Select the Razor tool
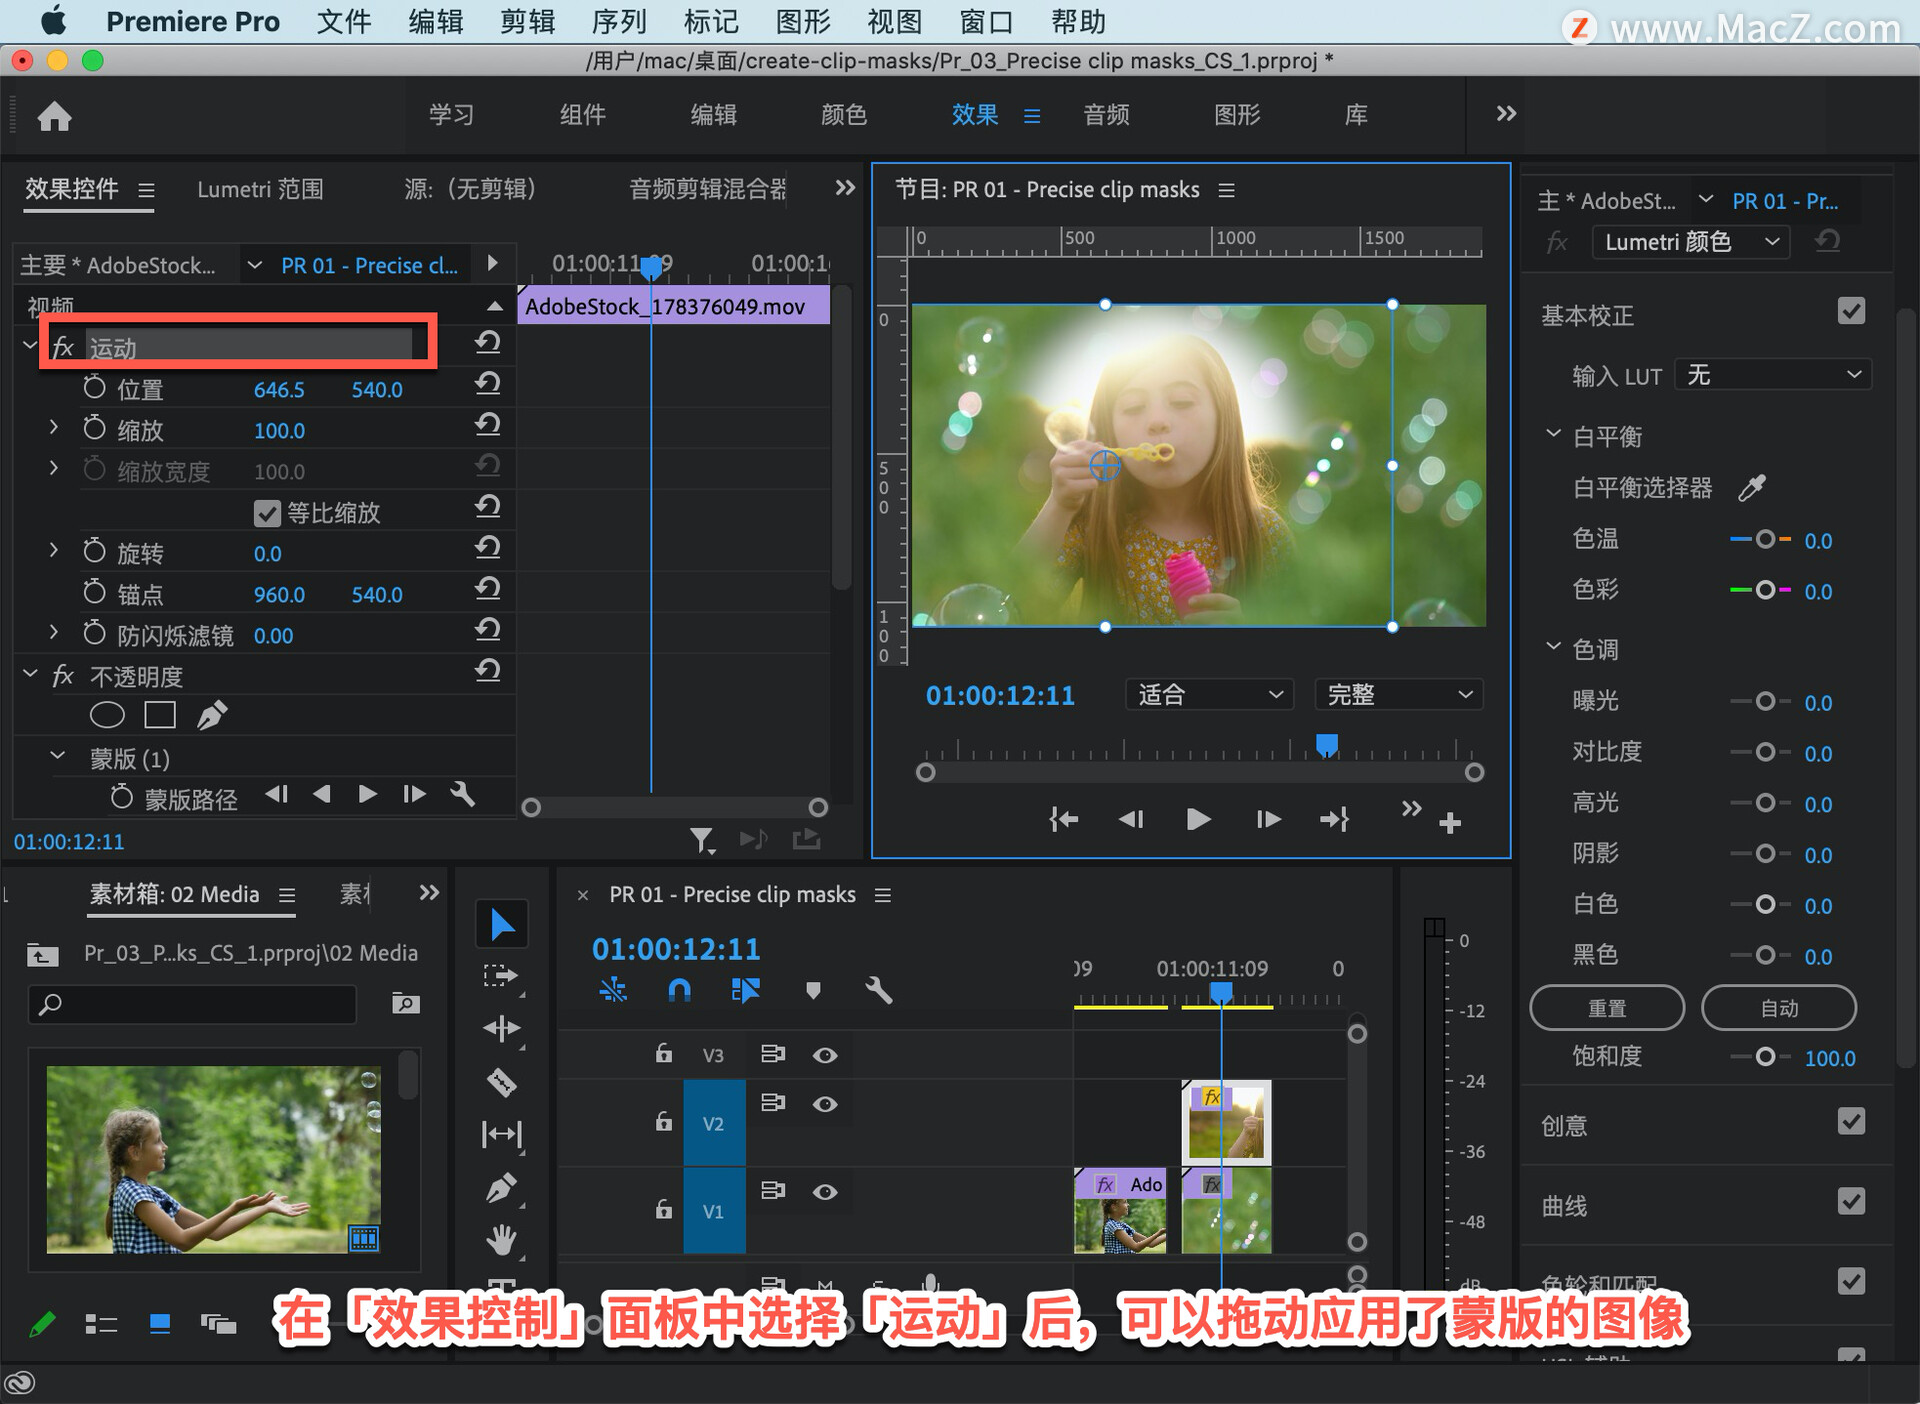This screenshot has height=1404, width=1920. [501, 1082]
